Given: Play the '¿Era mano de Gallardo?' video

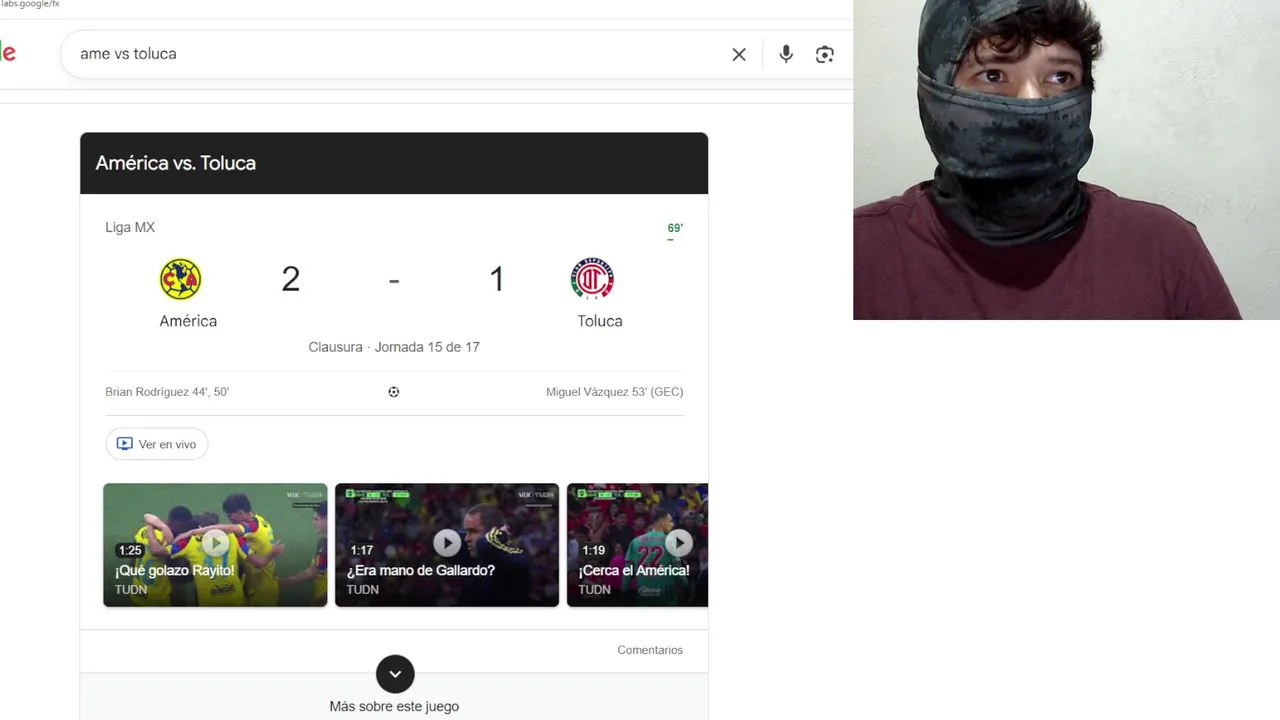Looking at the screenshot, I should (x=447, y=545).
